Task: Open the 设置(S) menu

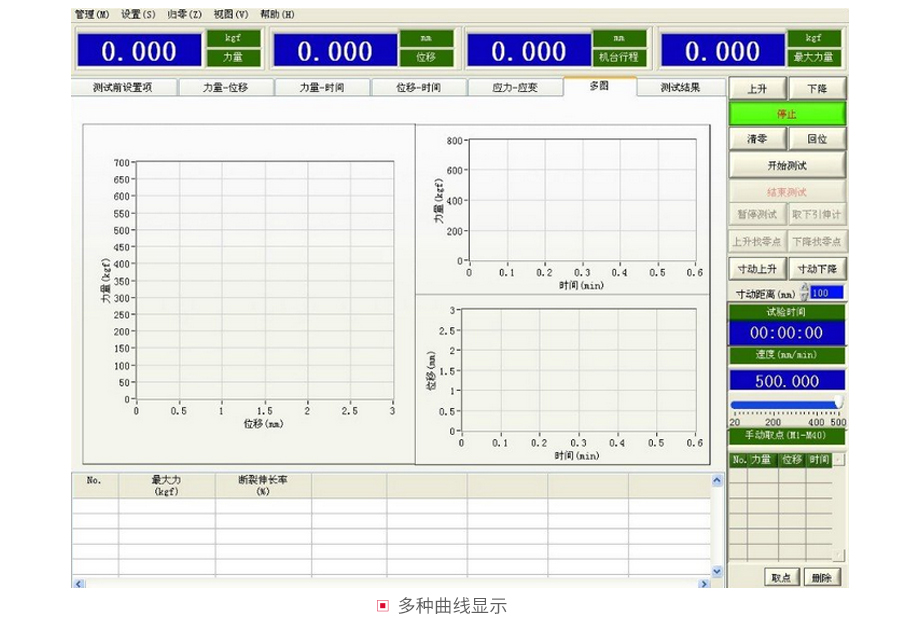Action: [139, 15]
